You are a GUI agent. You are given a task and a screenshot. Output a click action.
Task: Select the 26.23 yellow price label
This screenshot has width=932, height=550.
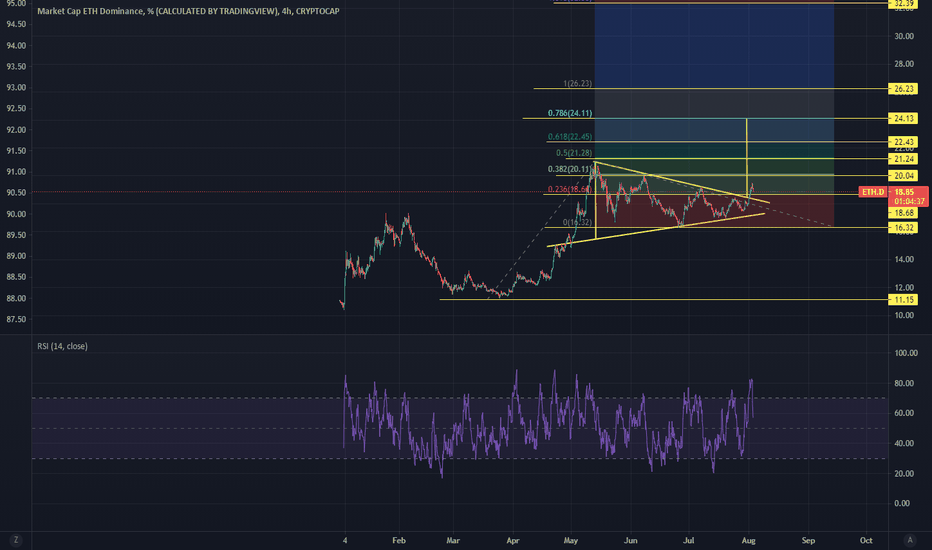pyautogui.click(x=903, y=89)
